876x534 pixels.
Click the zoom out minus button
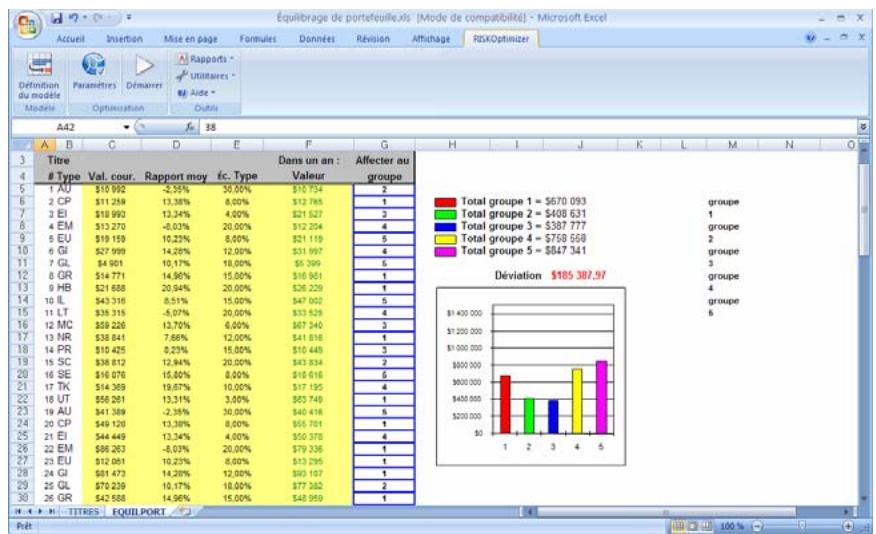pyautogui.click(x=758, y=526)
